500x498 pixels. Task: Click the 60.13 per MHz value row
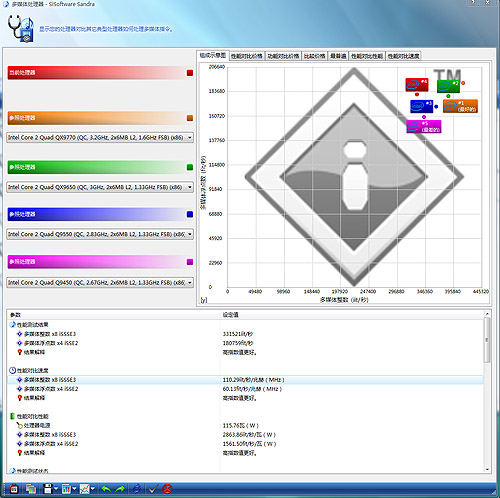246,389
